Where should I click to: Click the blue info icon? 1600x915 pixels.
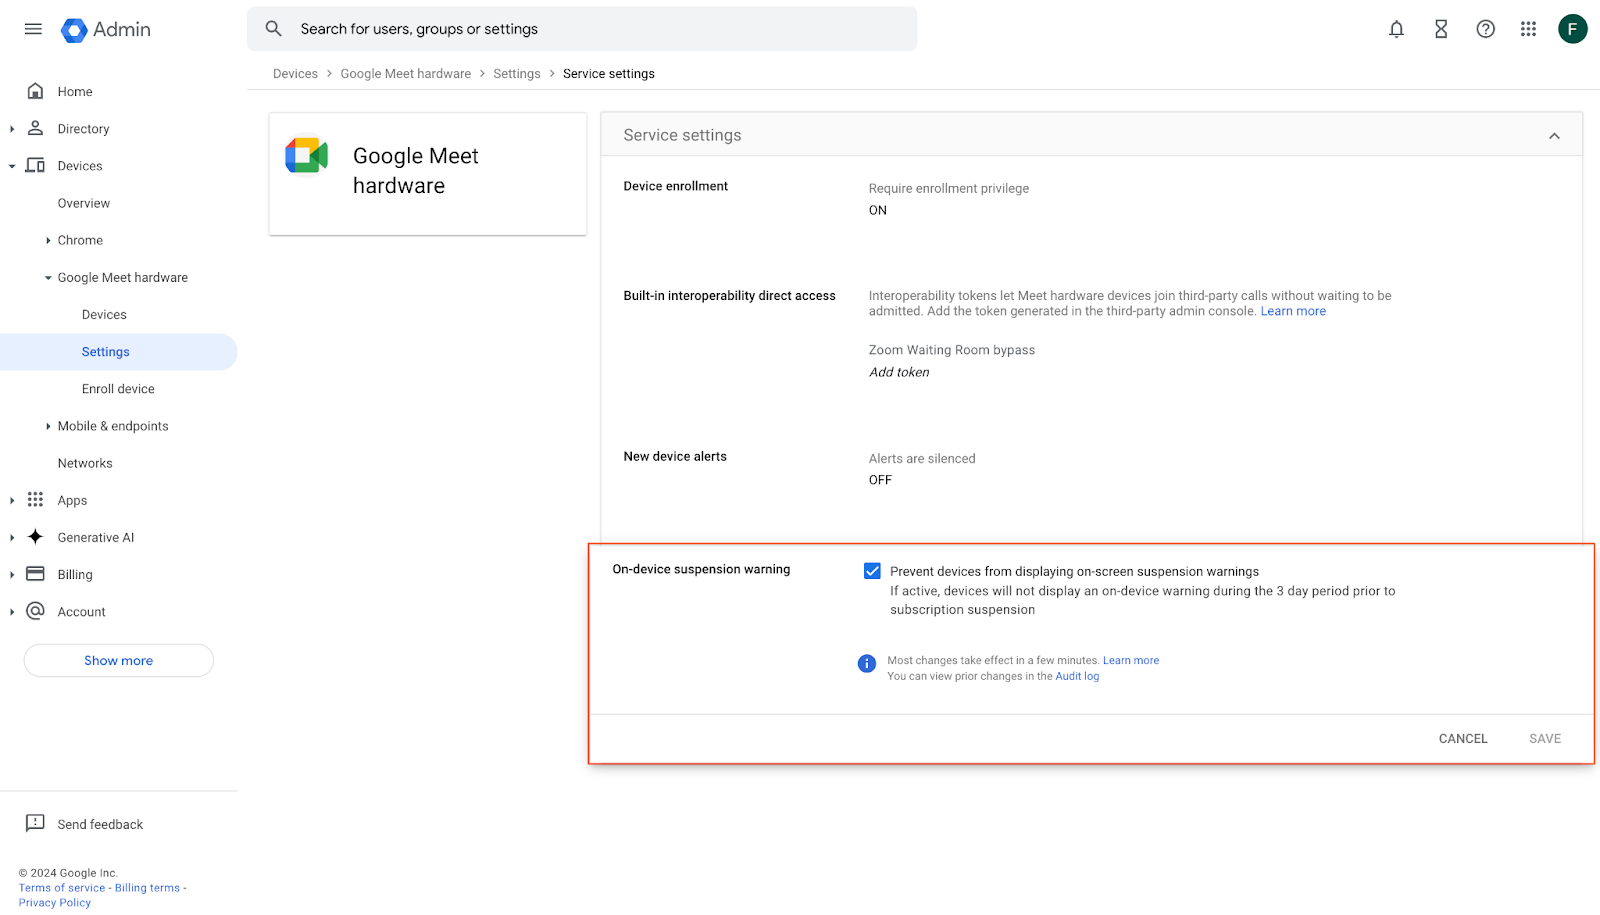tap(867, 664)
